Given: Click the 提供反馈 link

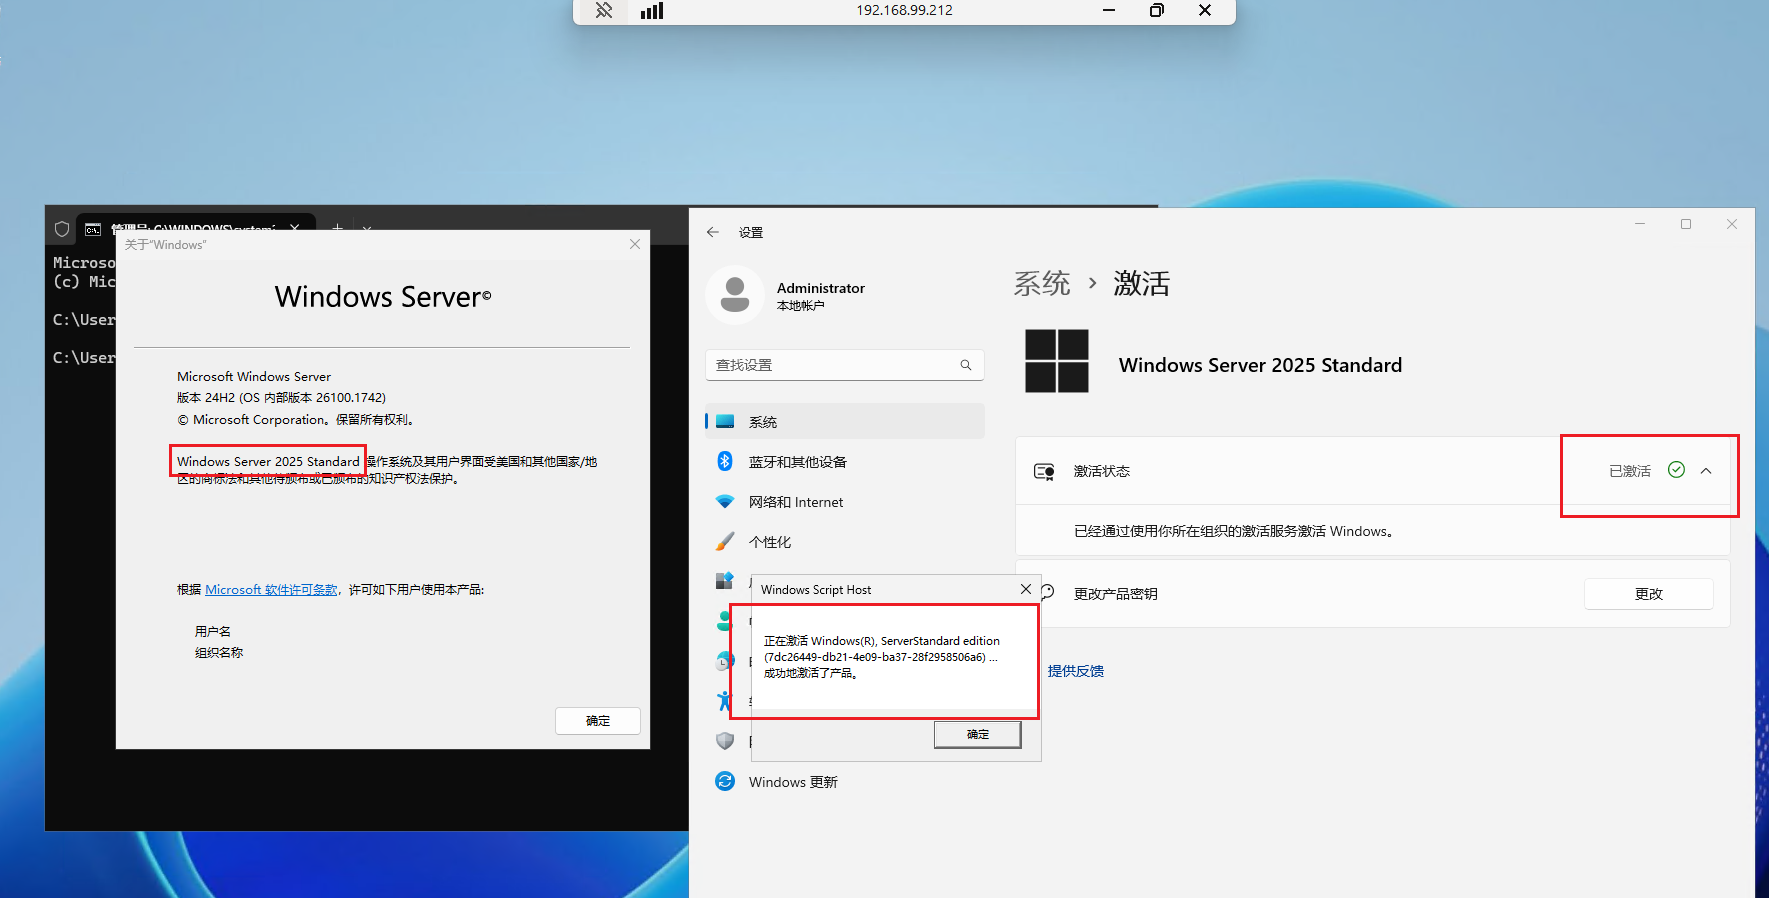Looking at the screenshot, I should (x=1075, y=671).
